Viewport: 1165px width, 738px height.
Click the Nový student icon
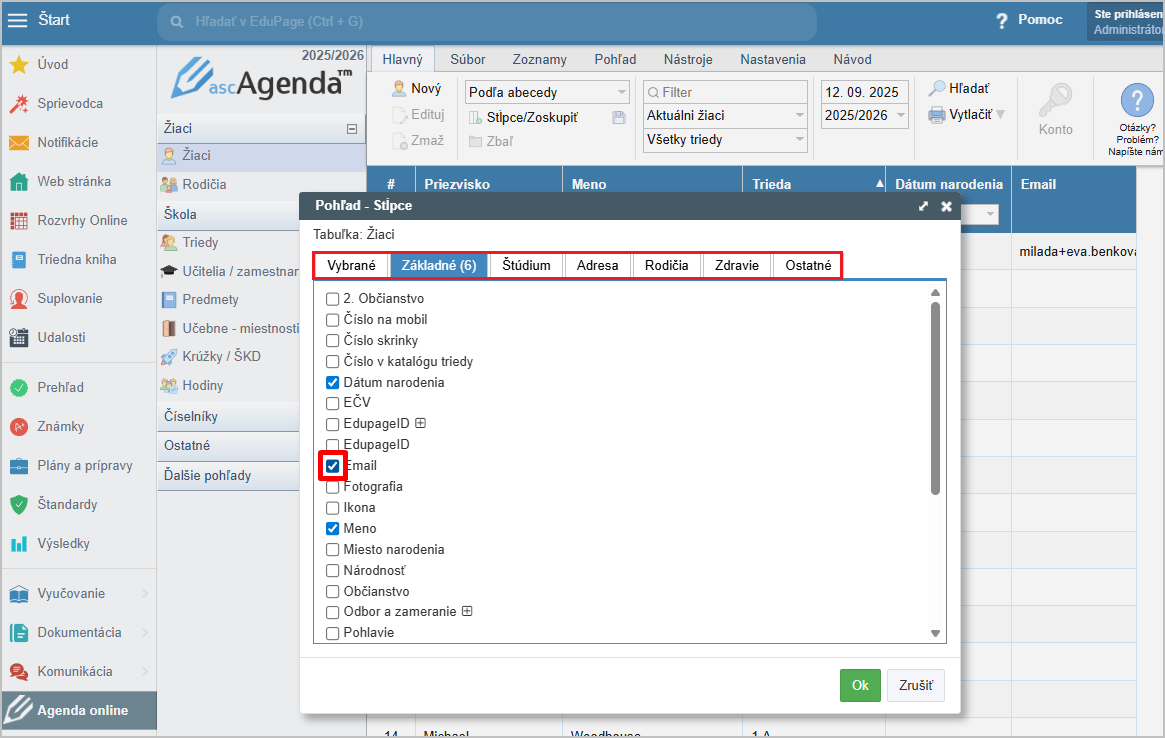tap(399, 89)
